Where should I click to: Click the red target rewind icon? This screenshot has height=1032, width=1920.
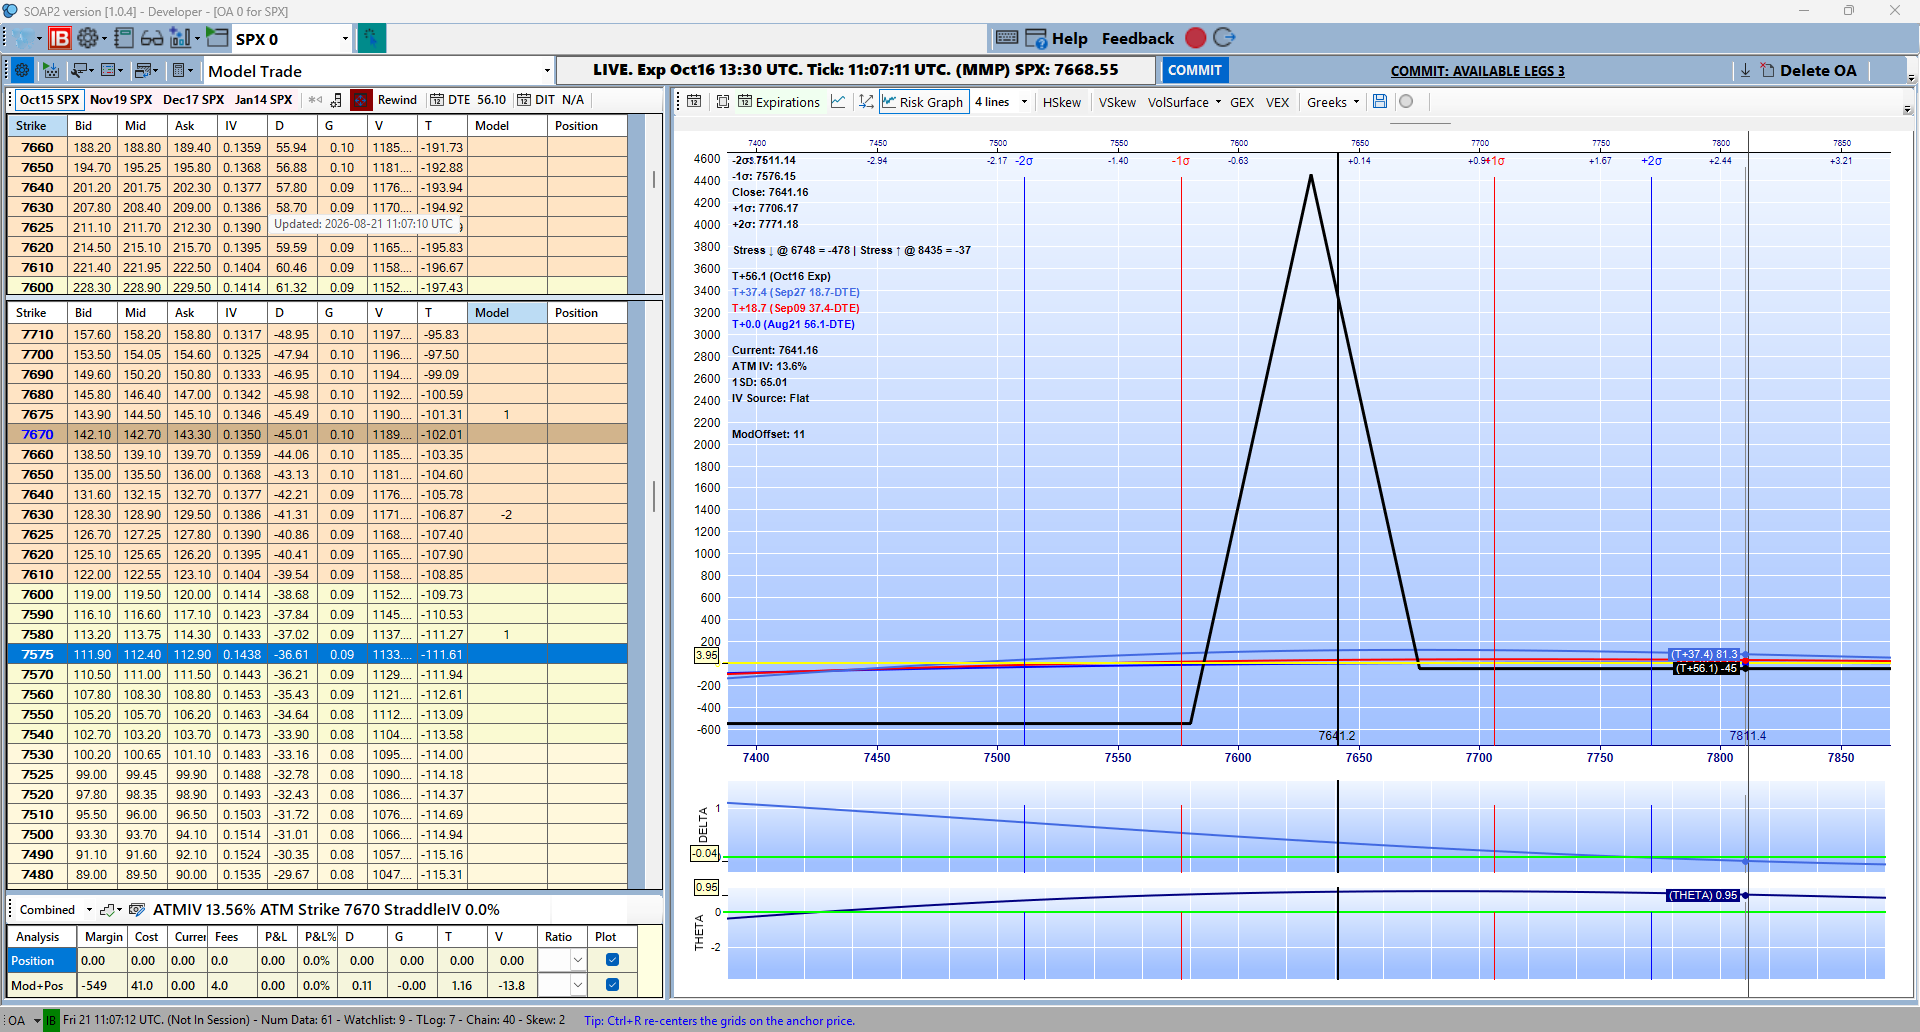tap(361, 100)
